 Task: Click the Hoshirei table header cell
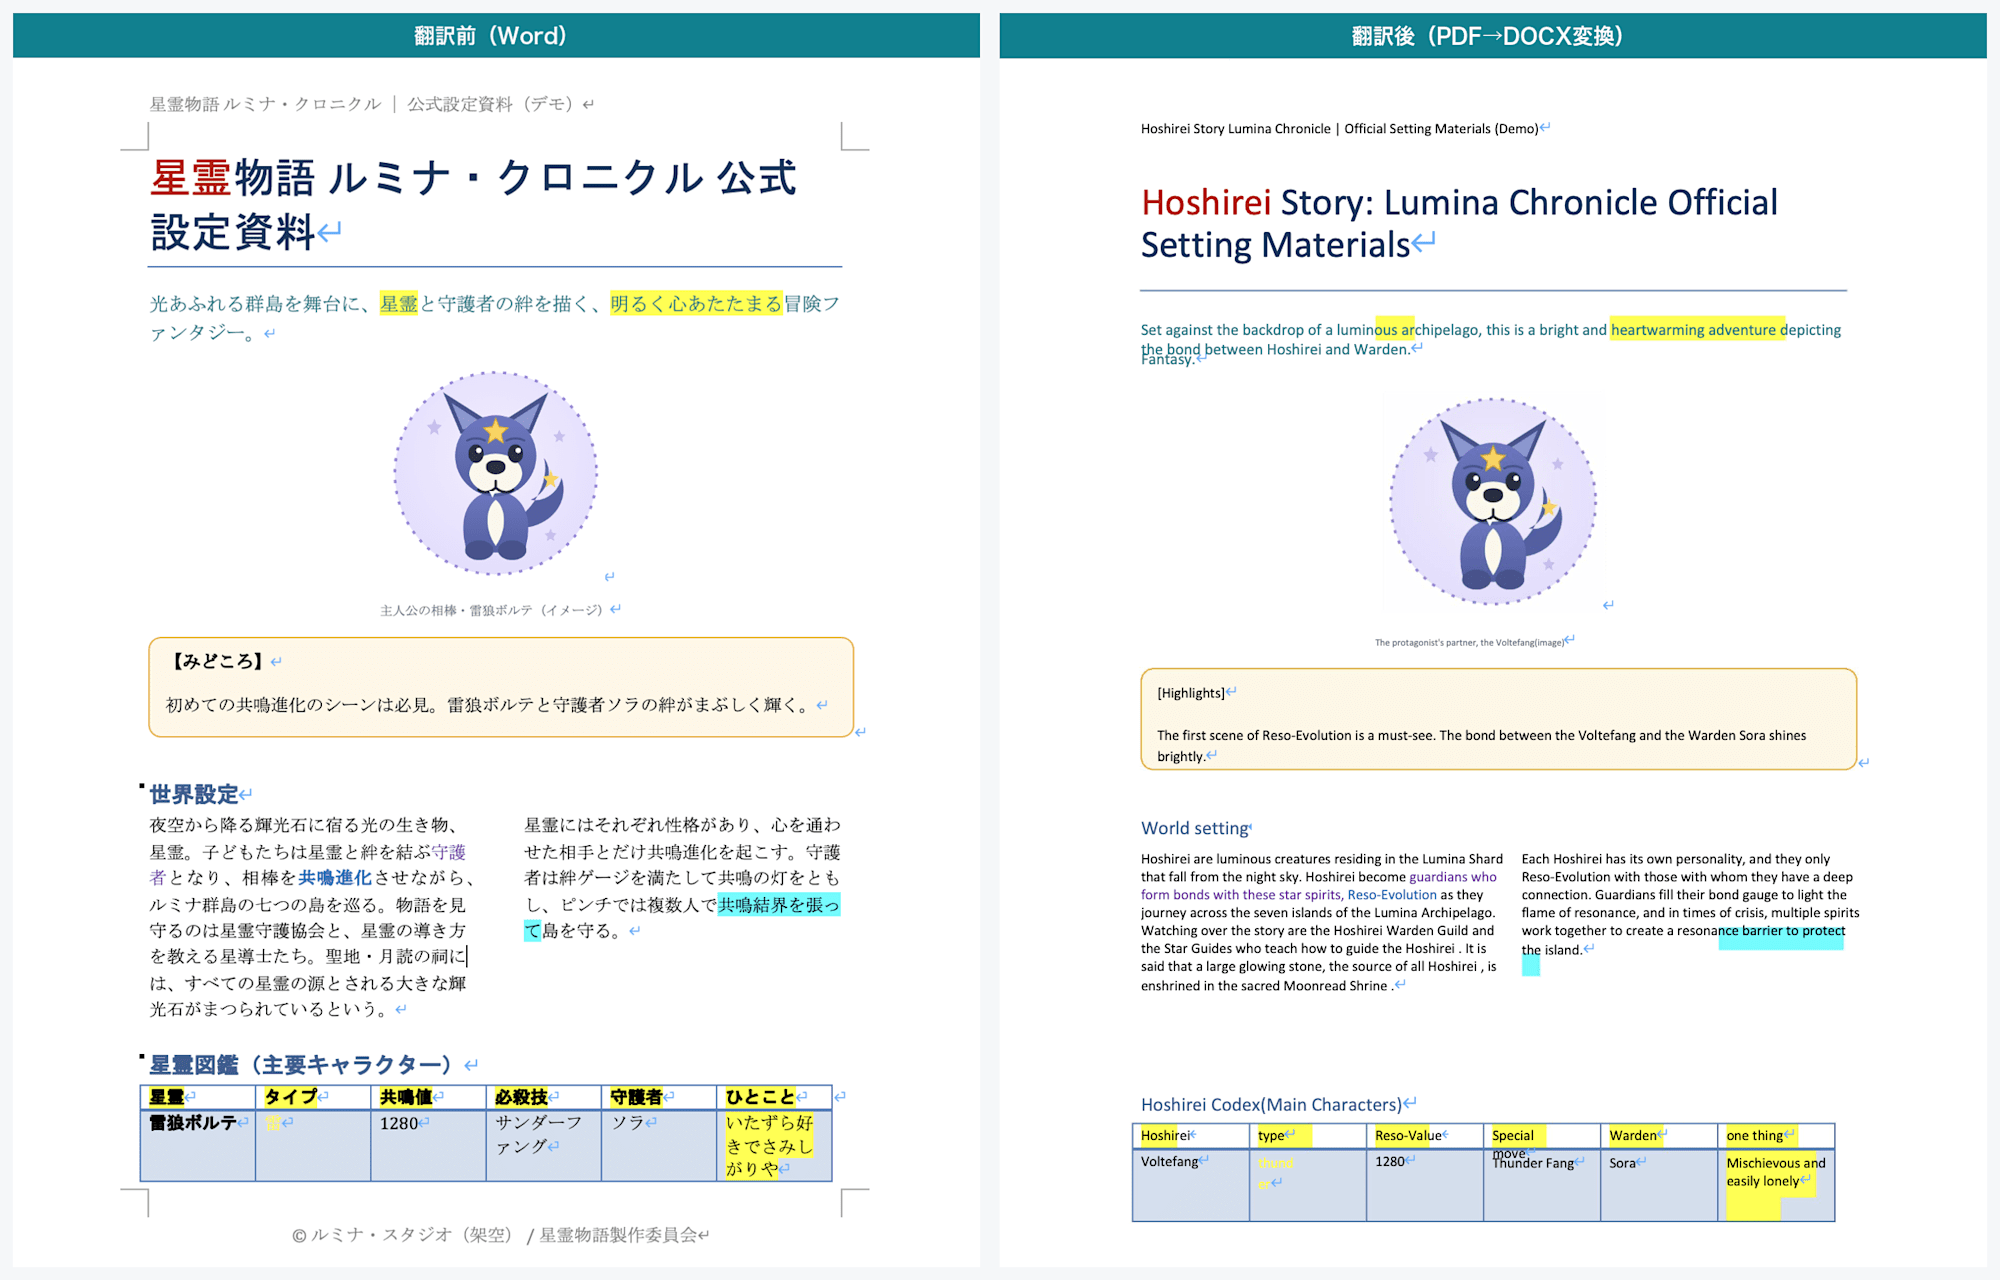point(1191,1136)
